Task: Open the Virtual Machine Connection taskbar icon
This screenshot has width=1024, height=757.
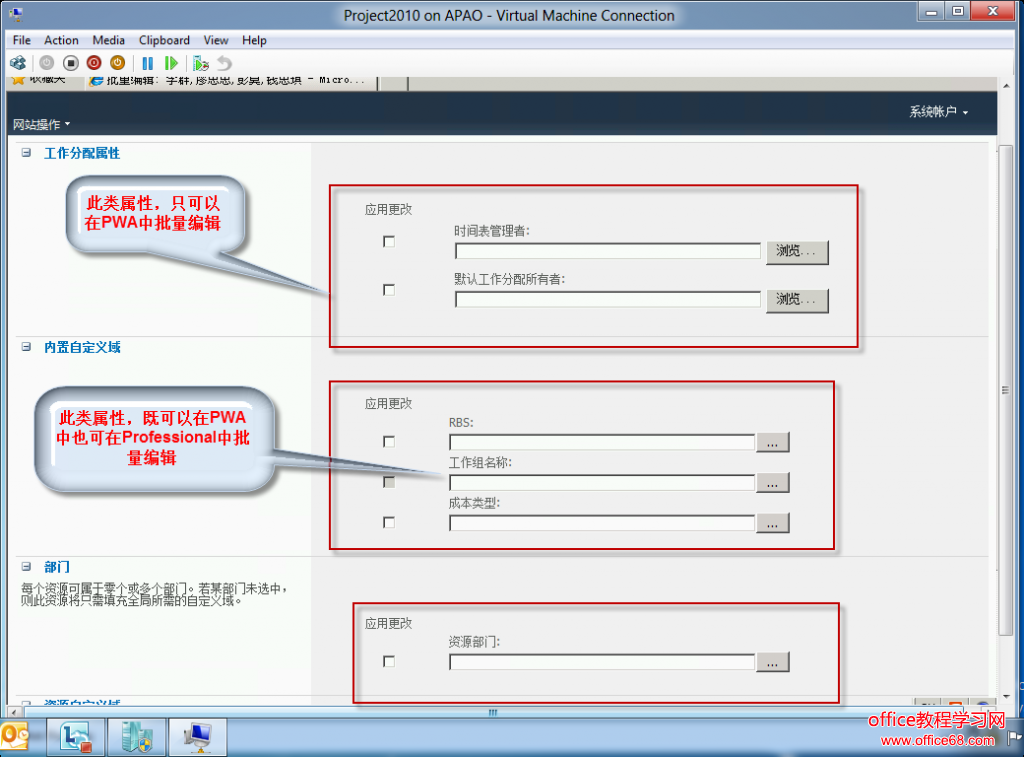Action: (x=197, y=737)
